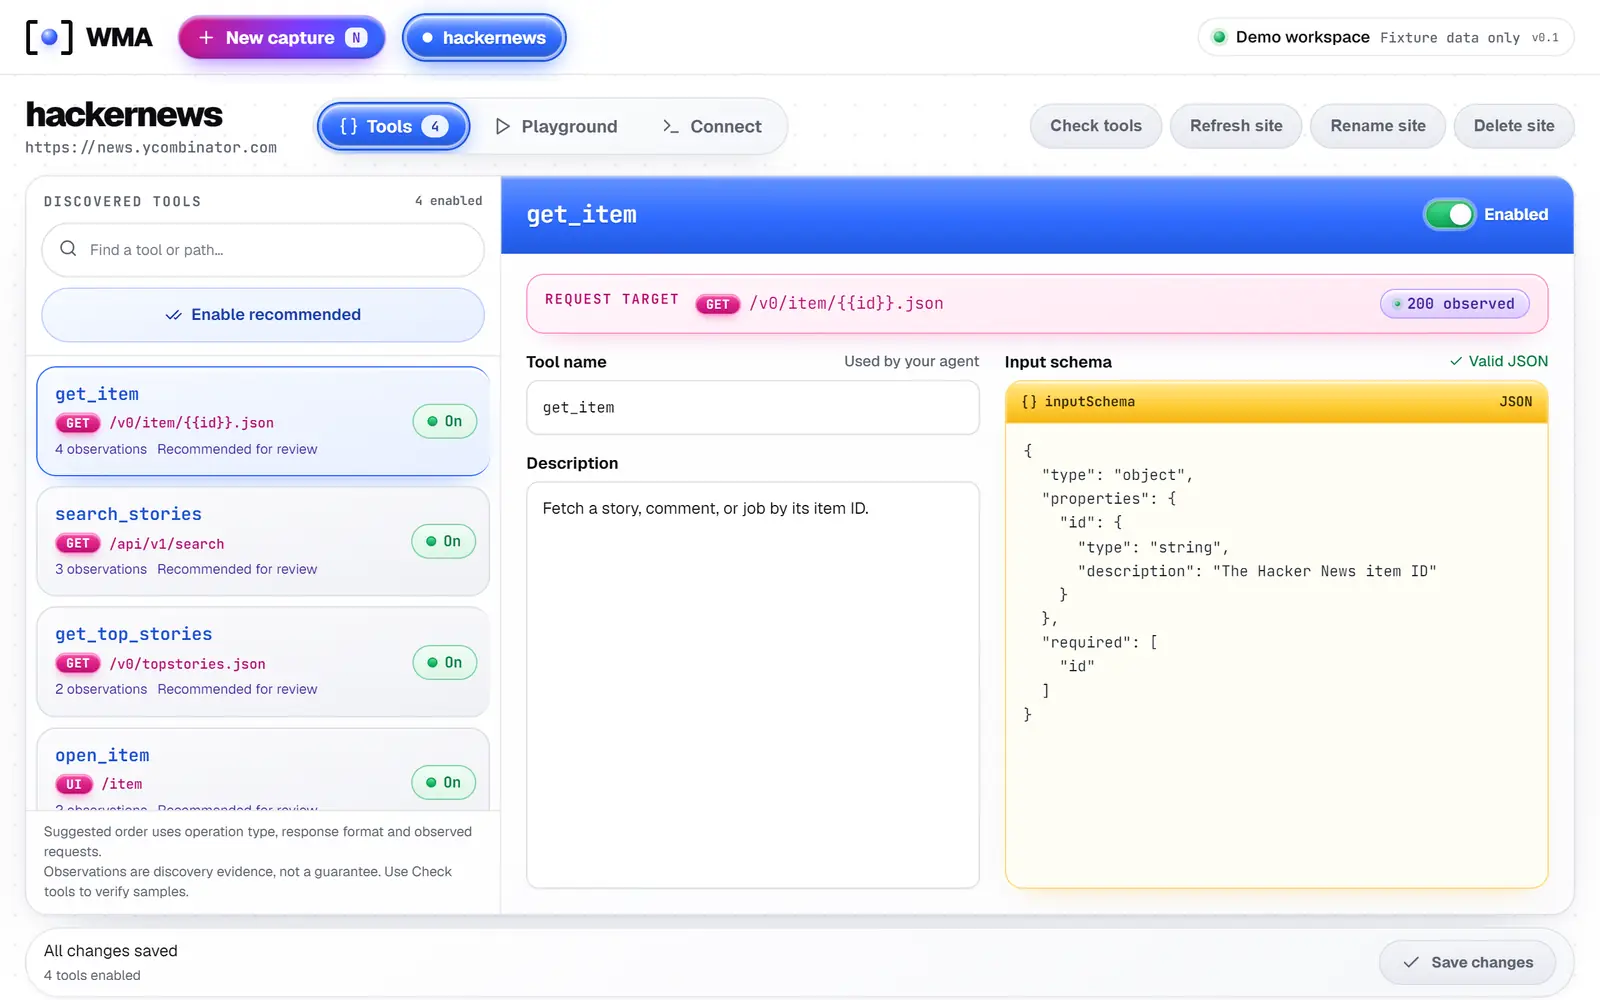Click the /v0/topstories.json path
Screen dimensions: 1600x1000
pos(188,664)
